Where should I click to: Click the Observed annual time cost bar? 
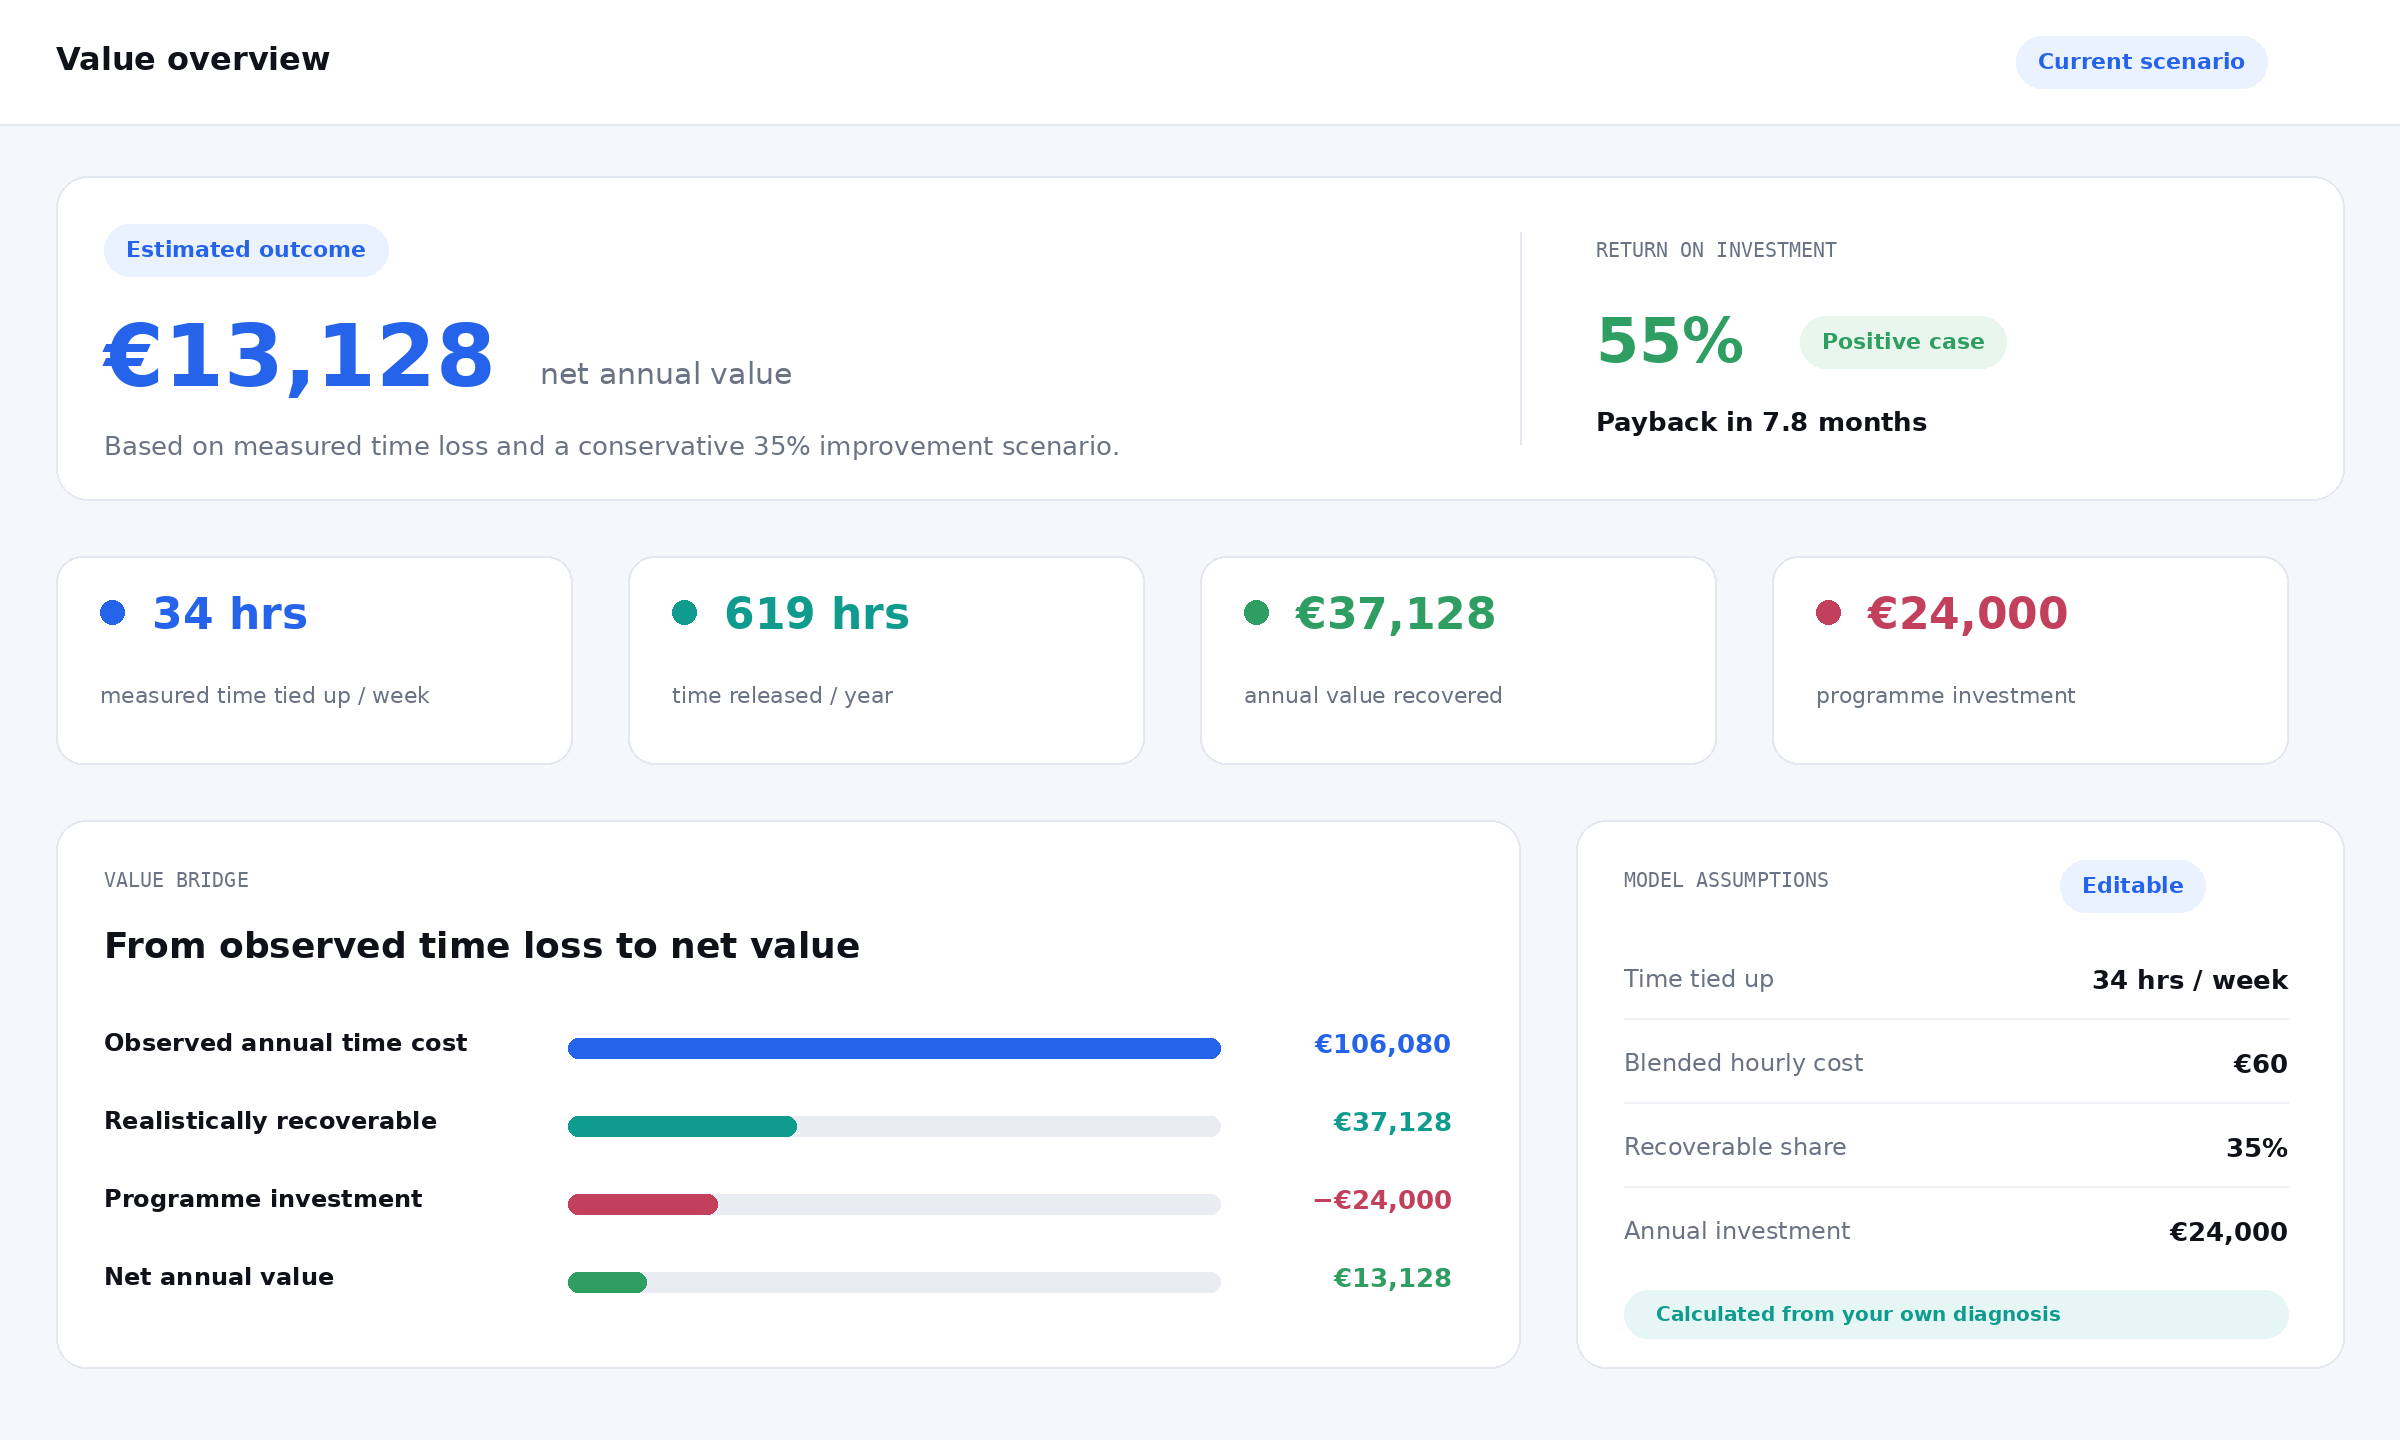pos(894,1048)
